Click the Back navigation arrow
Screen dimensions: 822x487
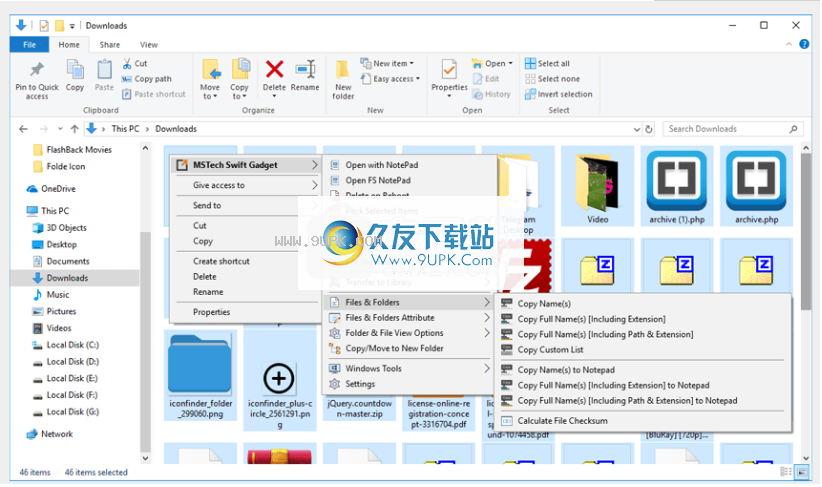[x=23, y=129]
